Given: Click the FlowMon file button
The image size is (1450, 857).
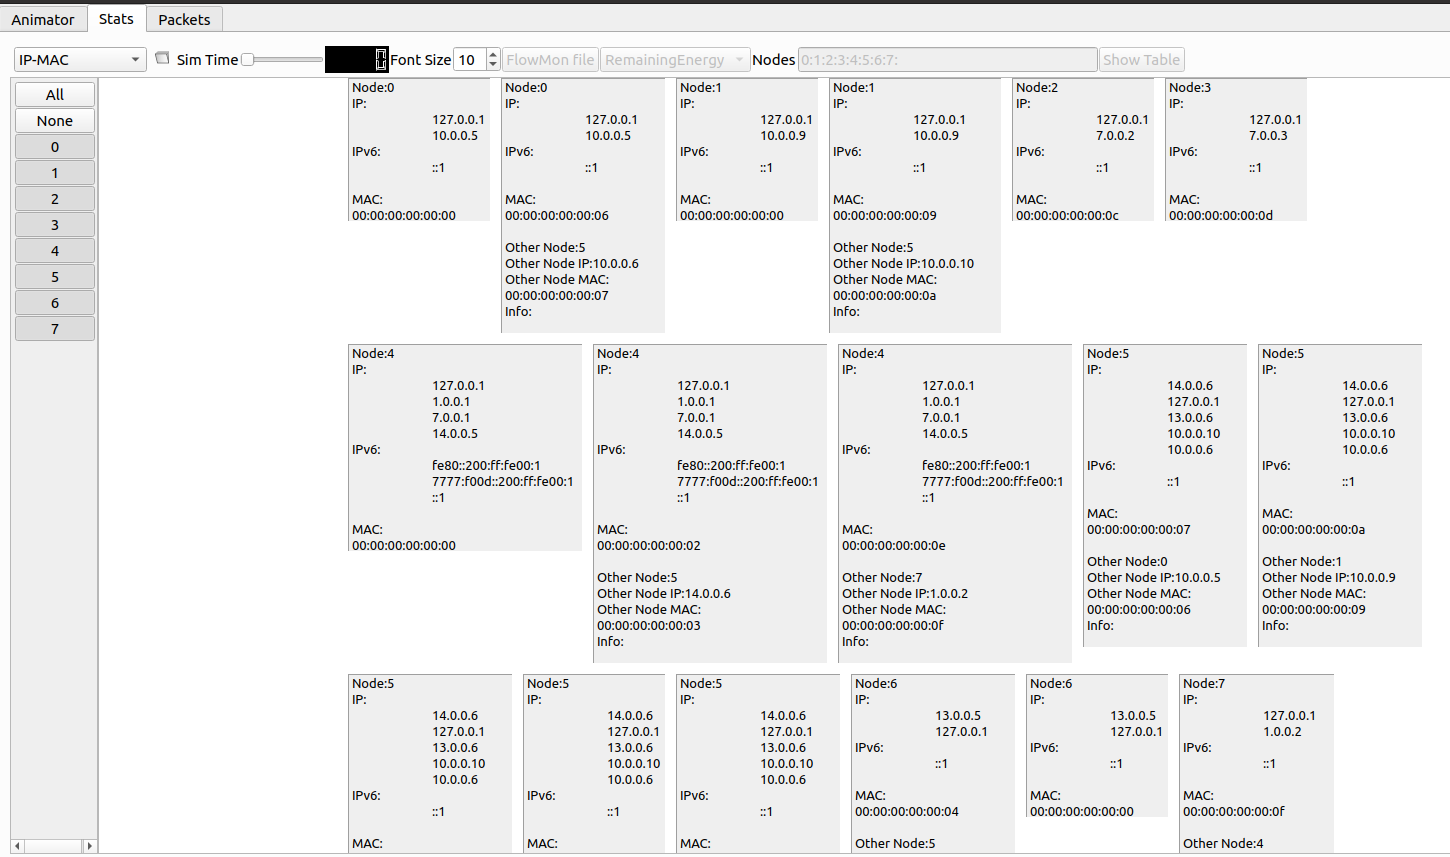Looking at the screenshot, I should point(550,60).
